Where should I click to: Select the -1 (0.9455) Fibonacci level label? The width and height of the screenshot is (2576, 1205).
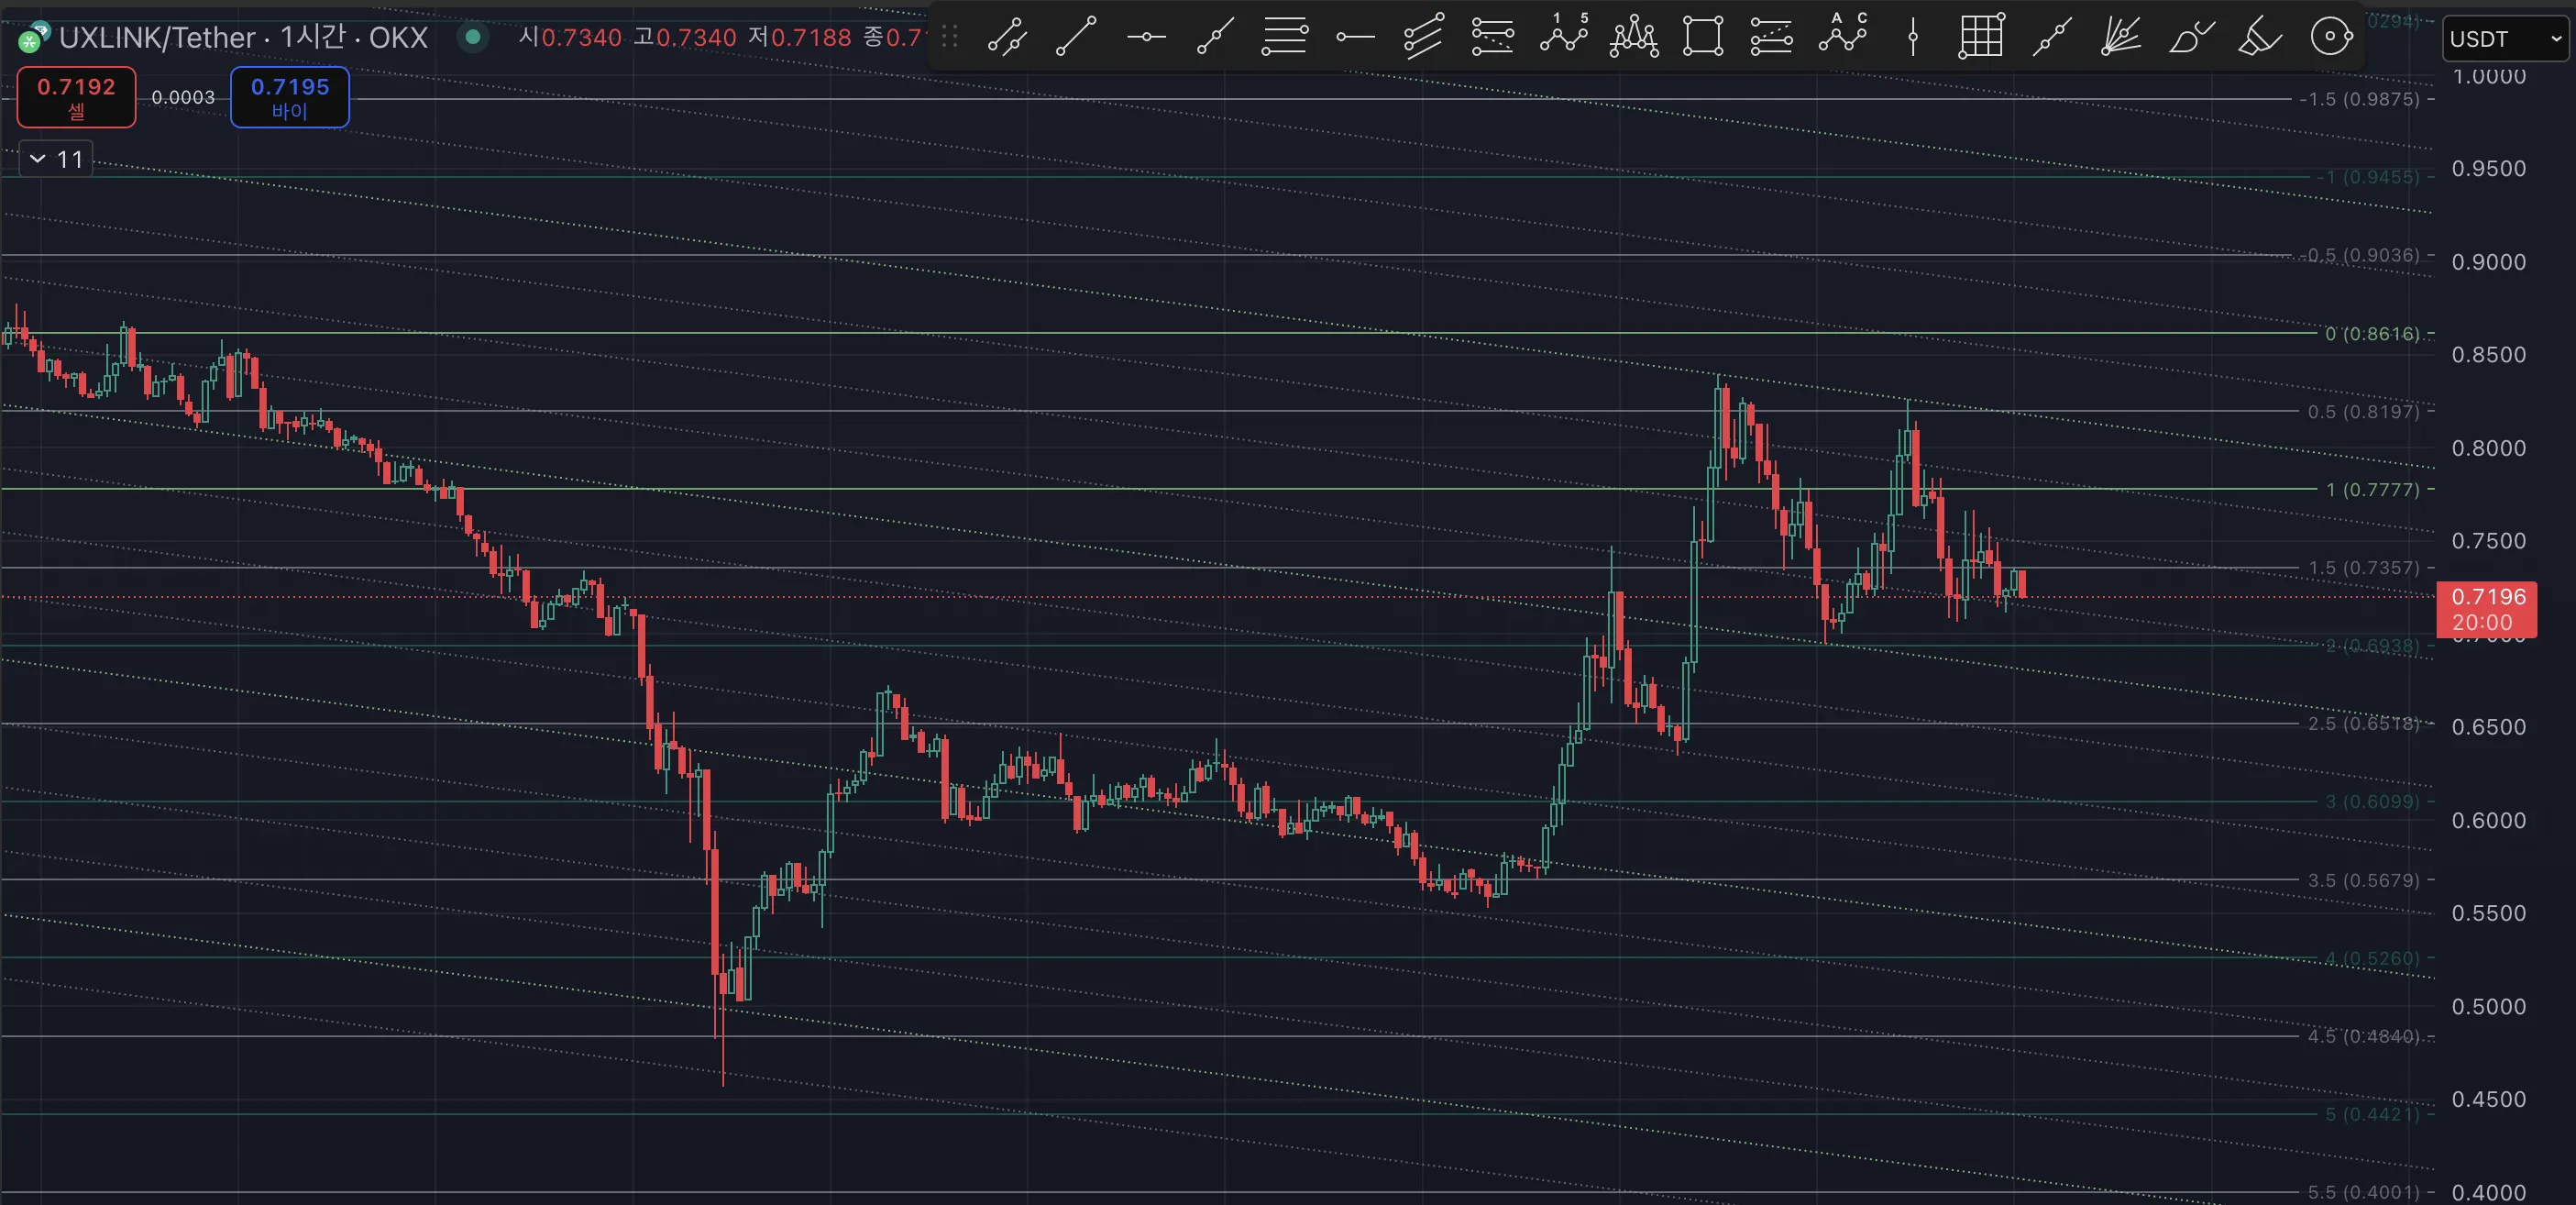2367,177
